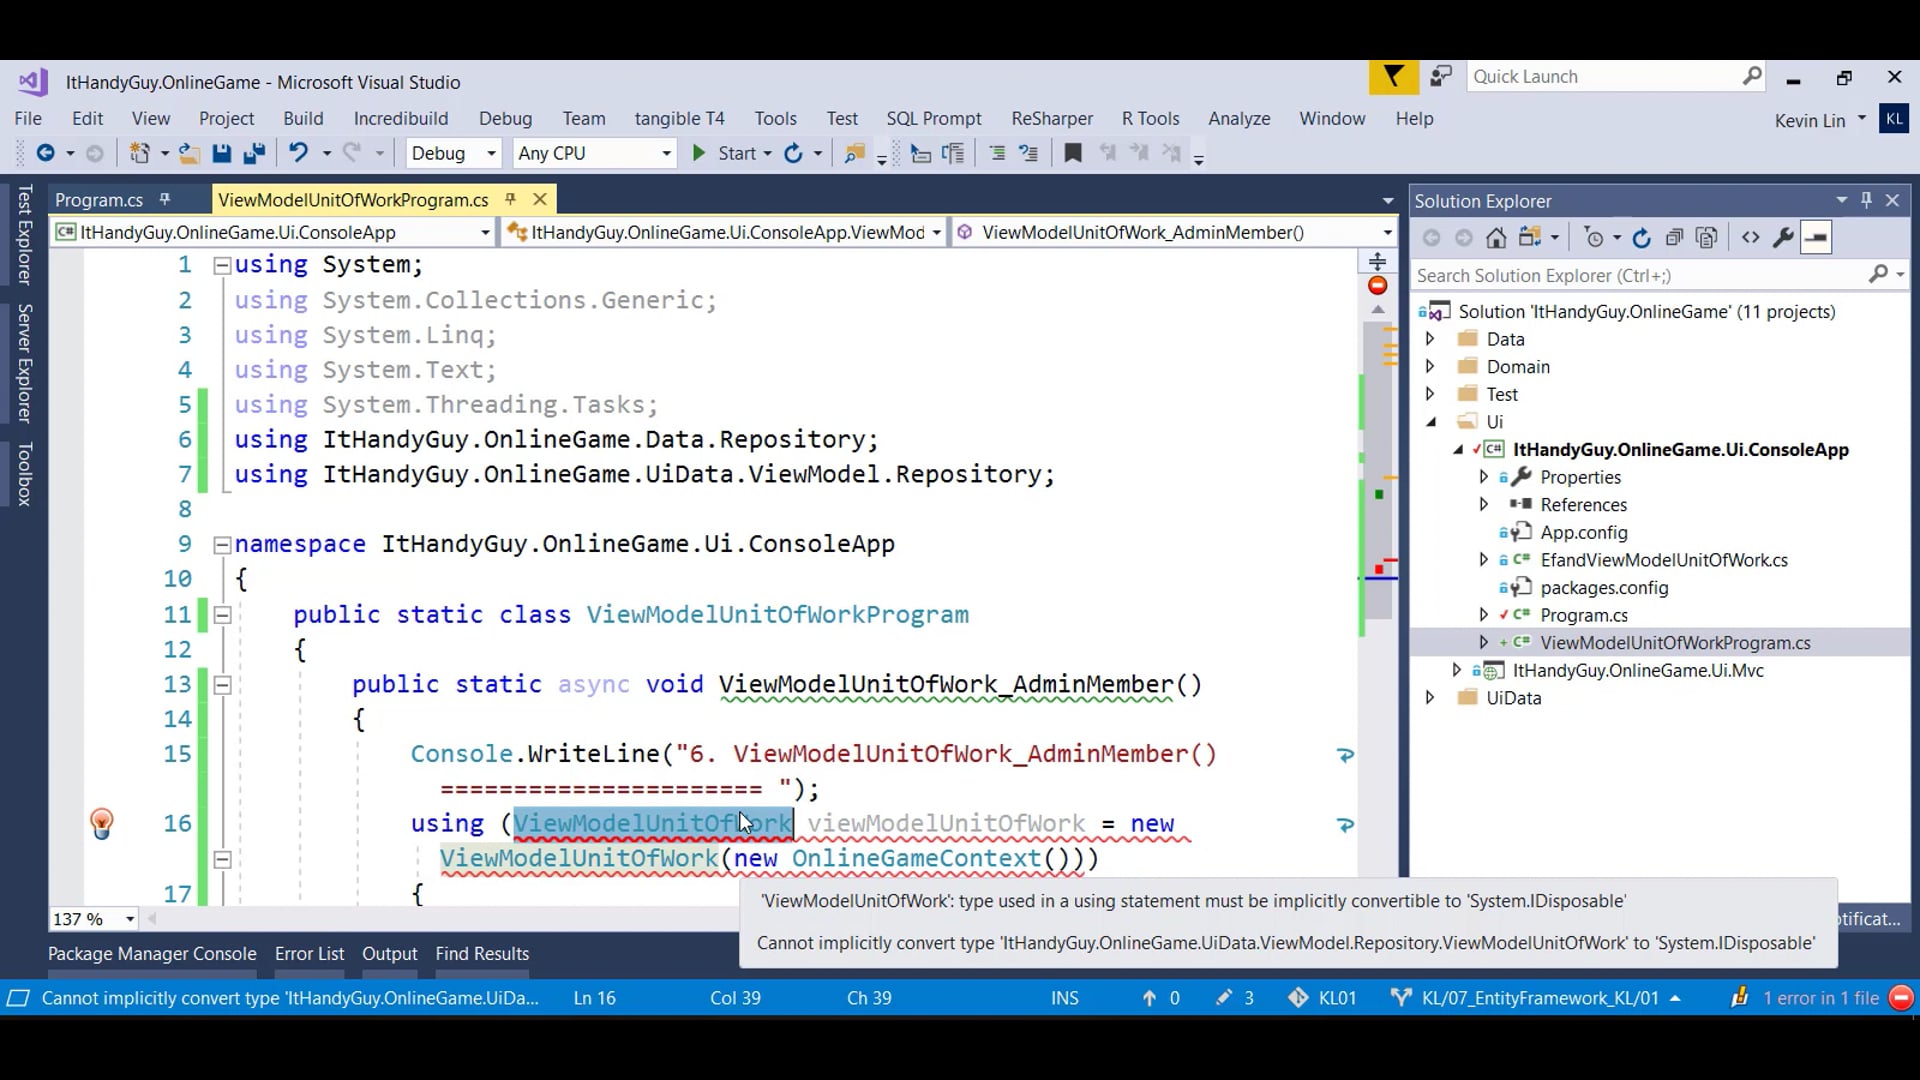The height and width of the screenshot is (1080, 1920).
Task: Refresh the Solution Explorer
Action: pyautogui.click(x=1641, y=238)
